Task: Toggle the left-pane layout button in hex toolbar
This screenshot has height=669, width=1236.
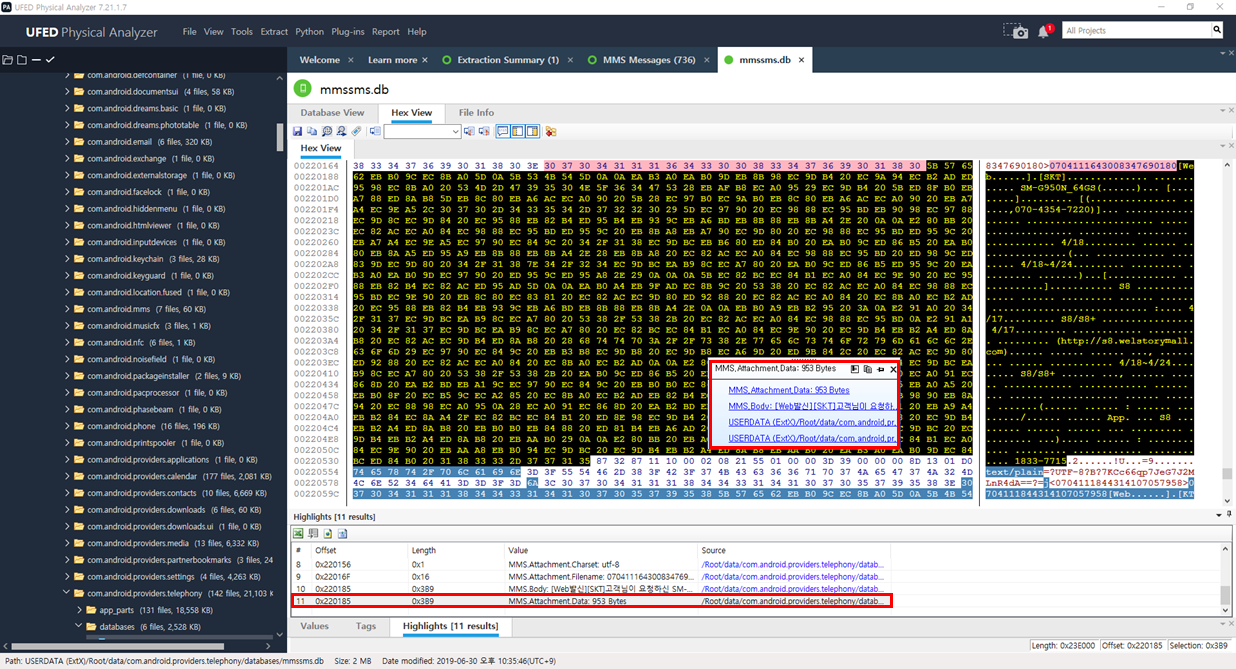Action: click(x=518, y=131)
